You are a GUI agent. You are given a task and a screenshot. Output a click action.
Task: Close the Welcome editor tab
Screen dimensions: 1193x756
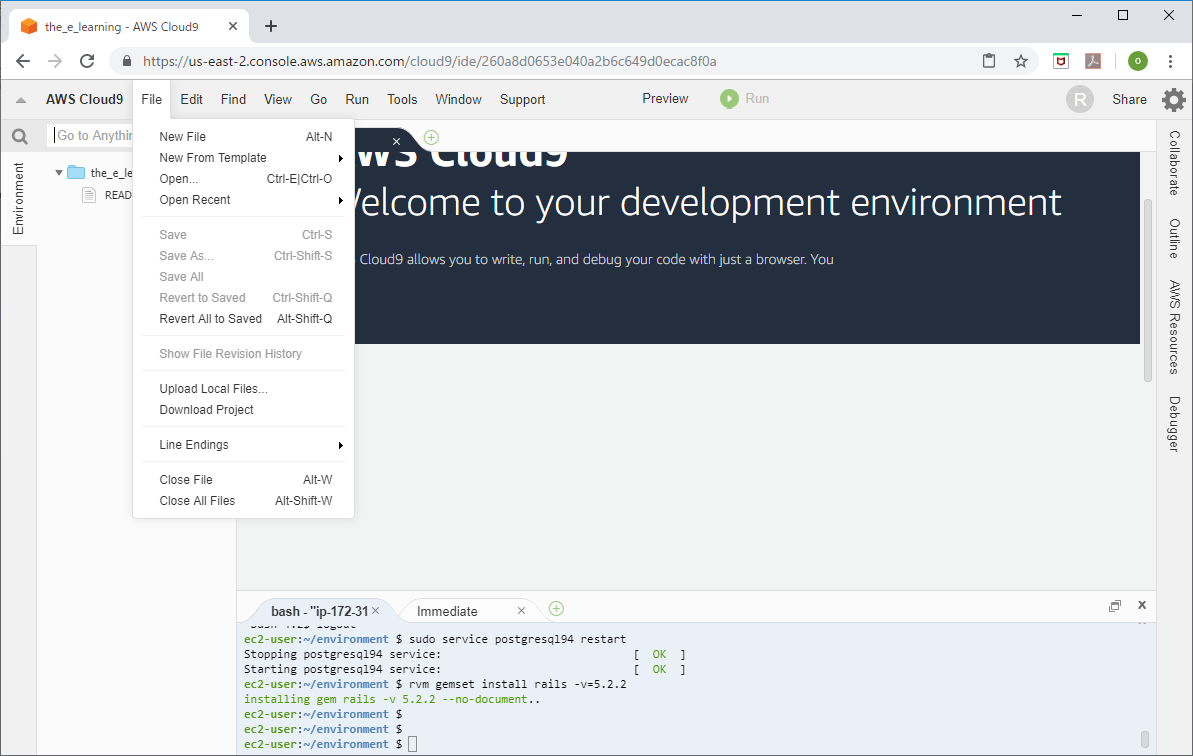click(x=396, y=141)
